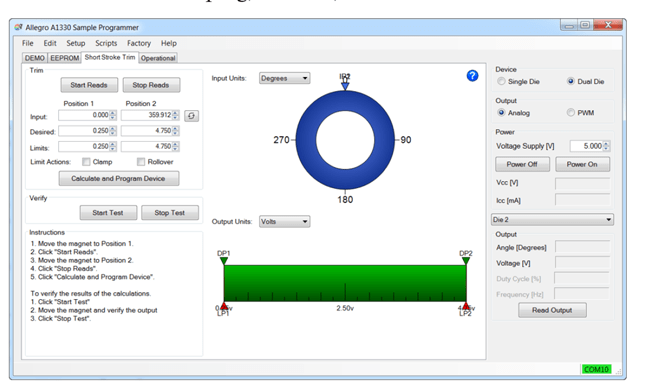Click the Allegro app icon in title bar
This screenshot has height=384, width=650.
click(x=18, y=27)
